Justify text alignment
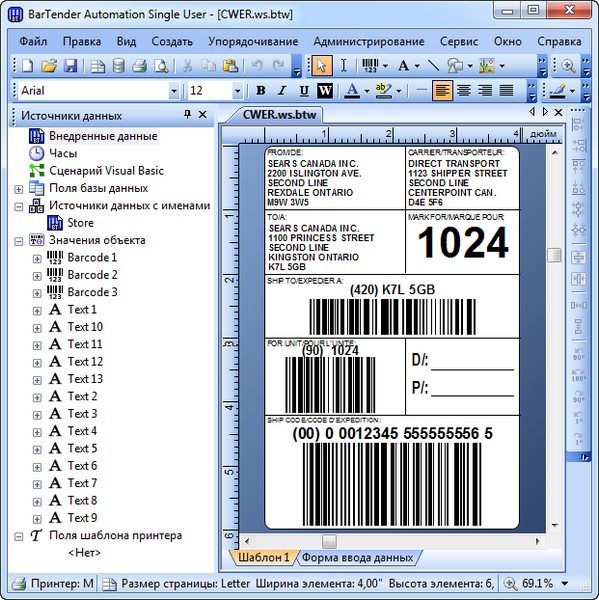 (x=507, y=91)
